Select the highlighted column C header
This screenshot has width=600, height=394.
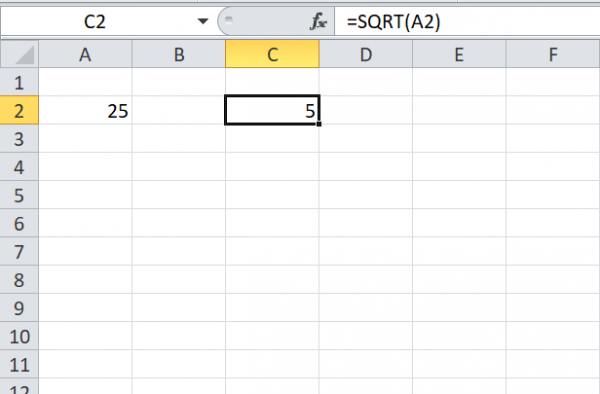click(272, 54)
